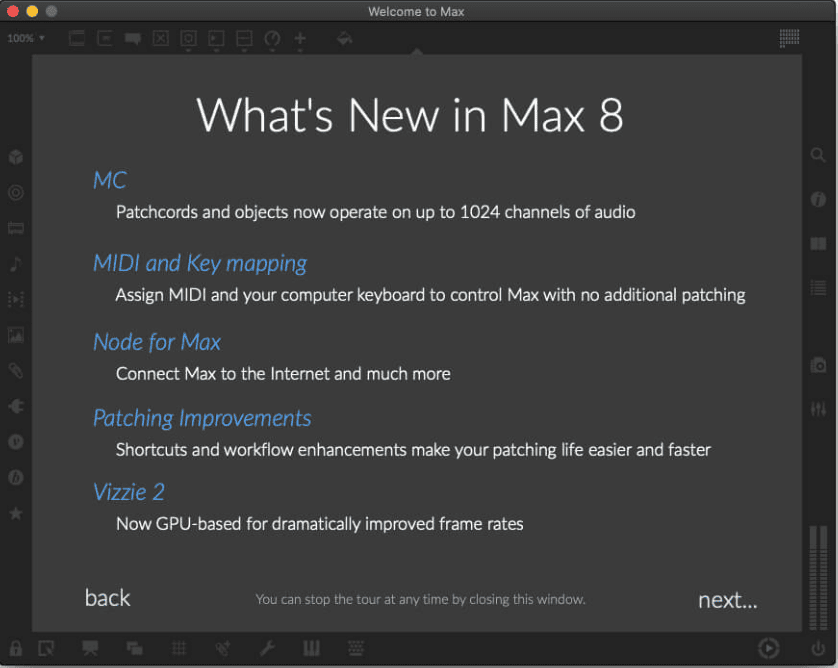
Task: Open the objects cube icon in left sidebar
Action: [15, 157]
